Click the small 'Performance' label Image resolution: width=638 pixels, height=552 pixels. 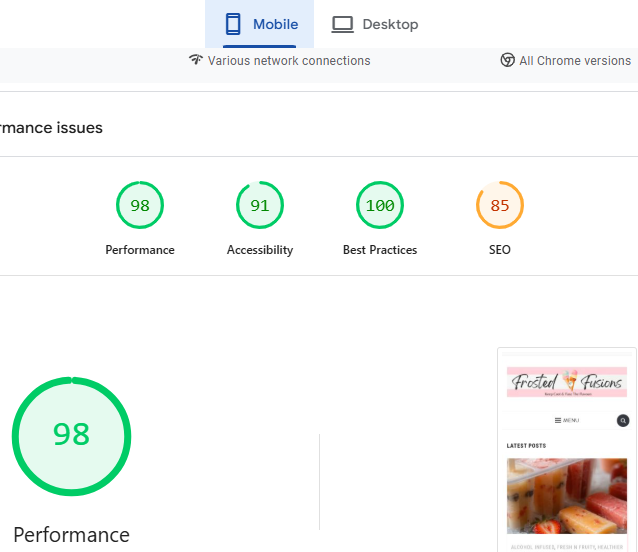click(x=140, y=250)
